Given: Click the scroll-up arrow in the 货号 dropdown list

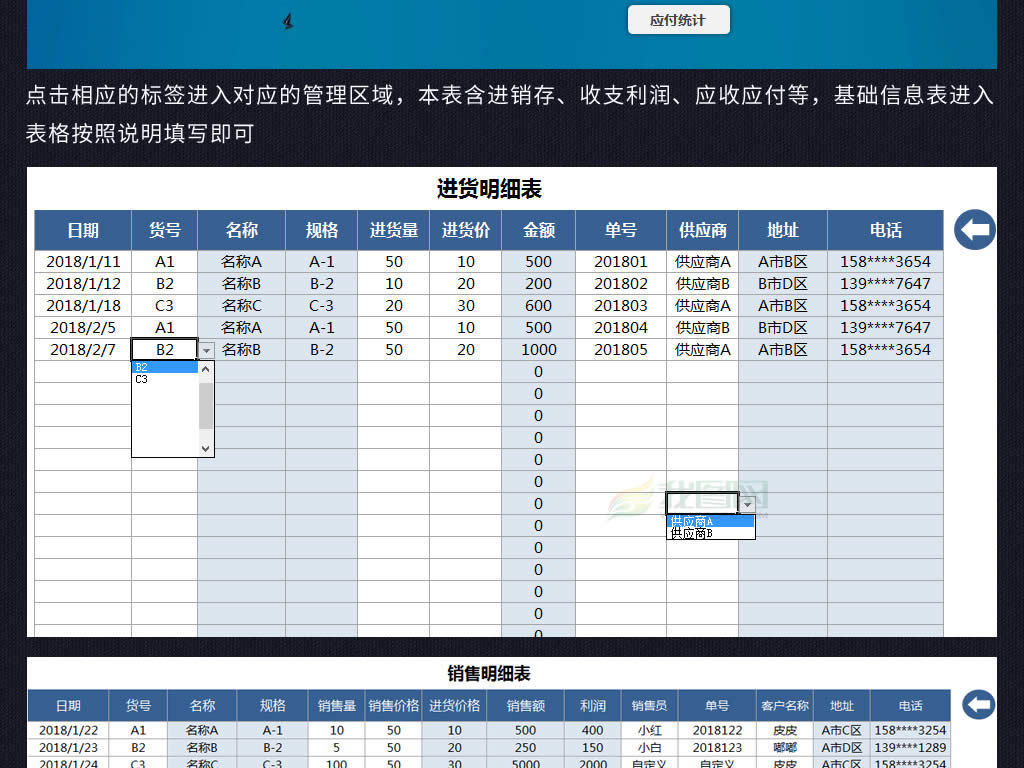Looking at the screenshot, I should tap(206, 368).
